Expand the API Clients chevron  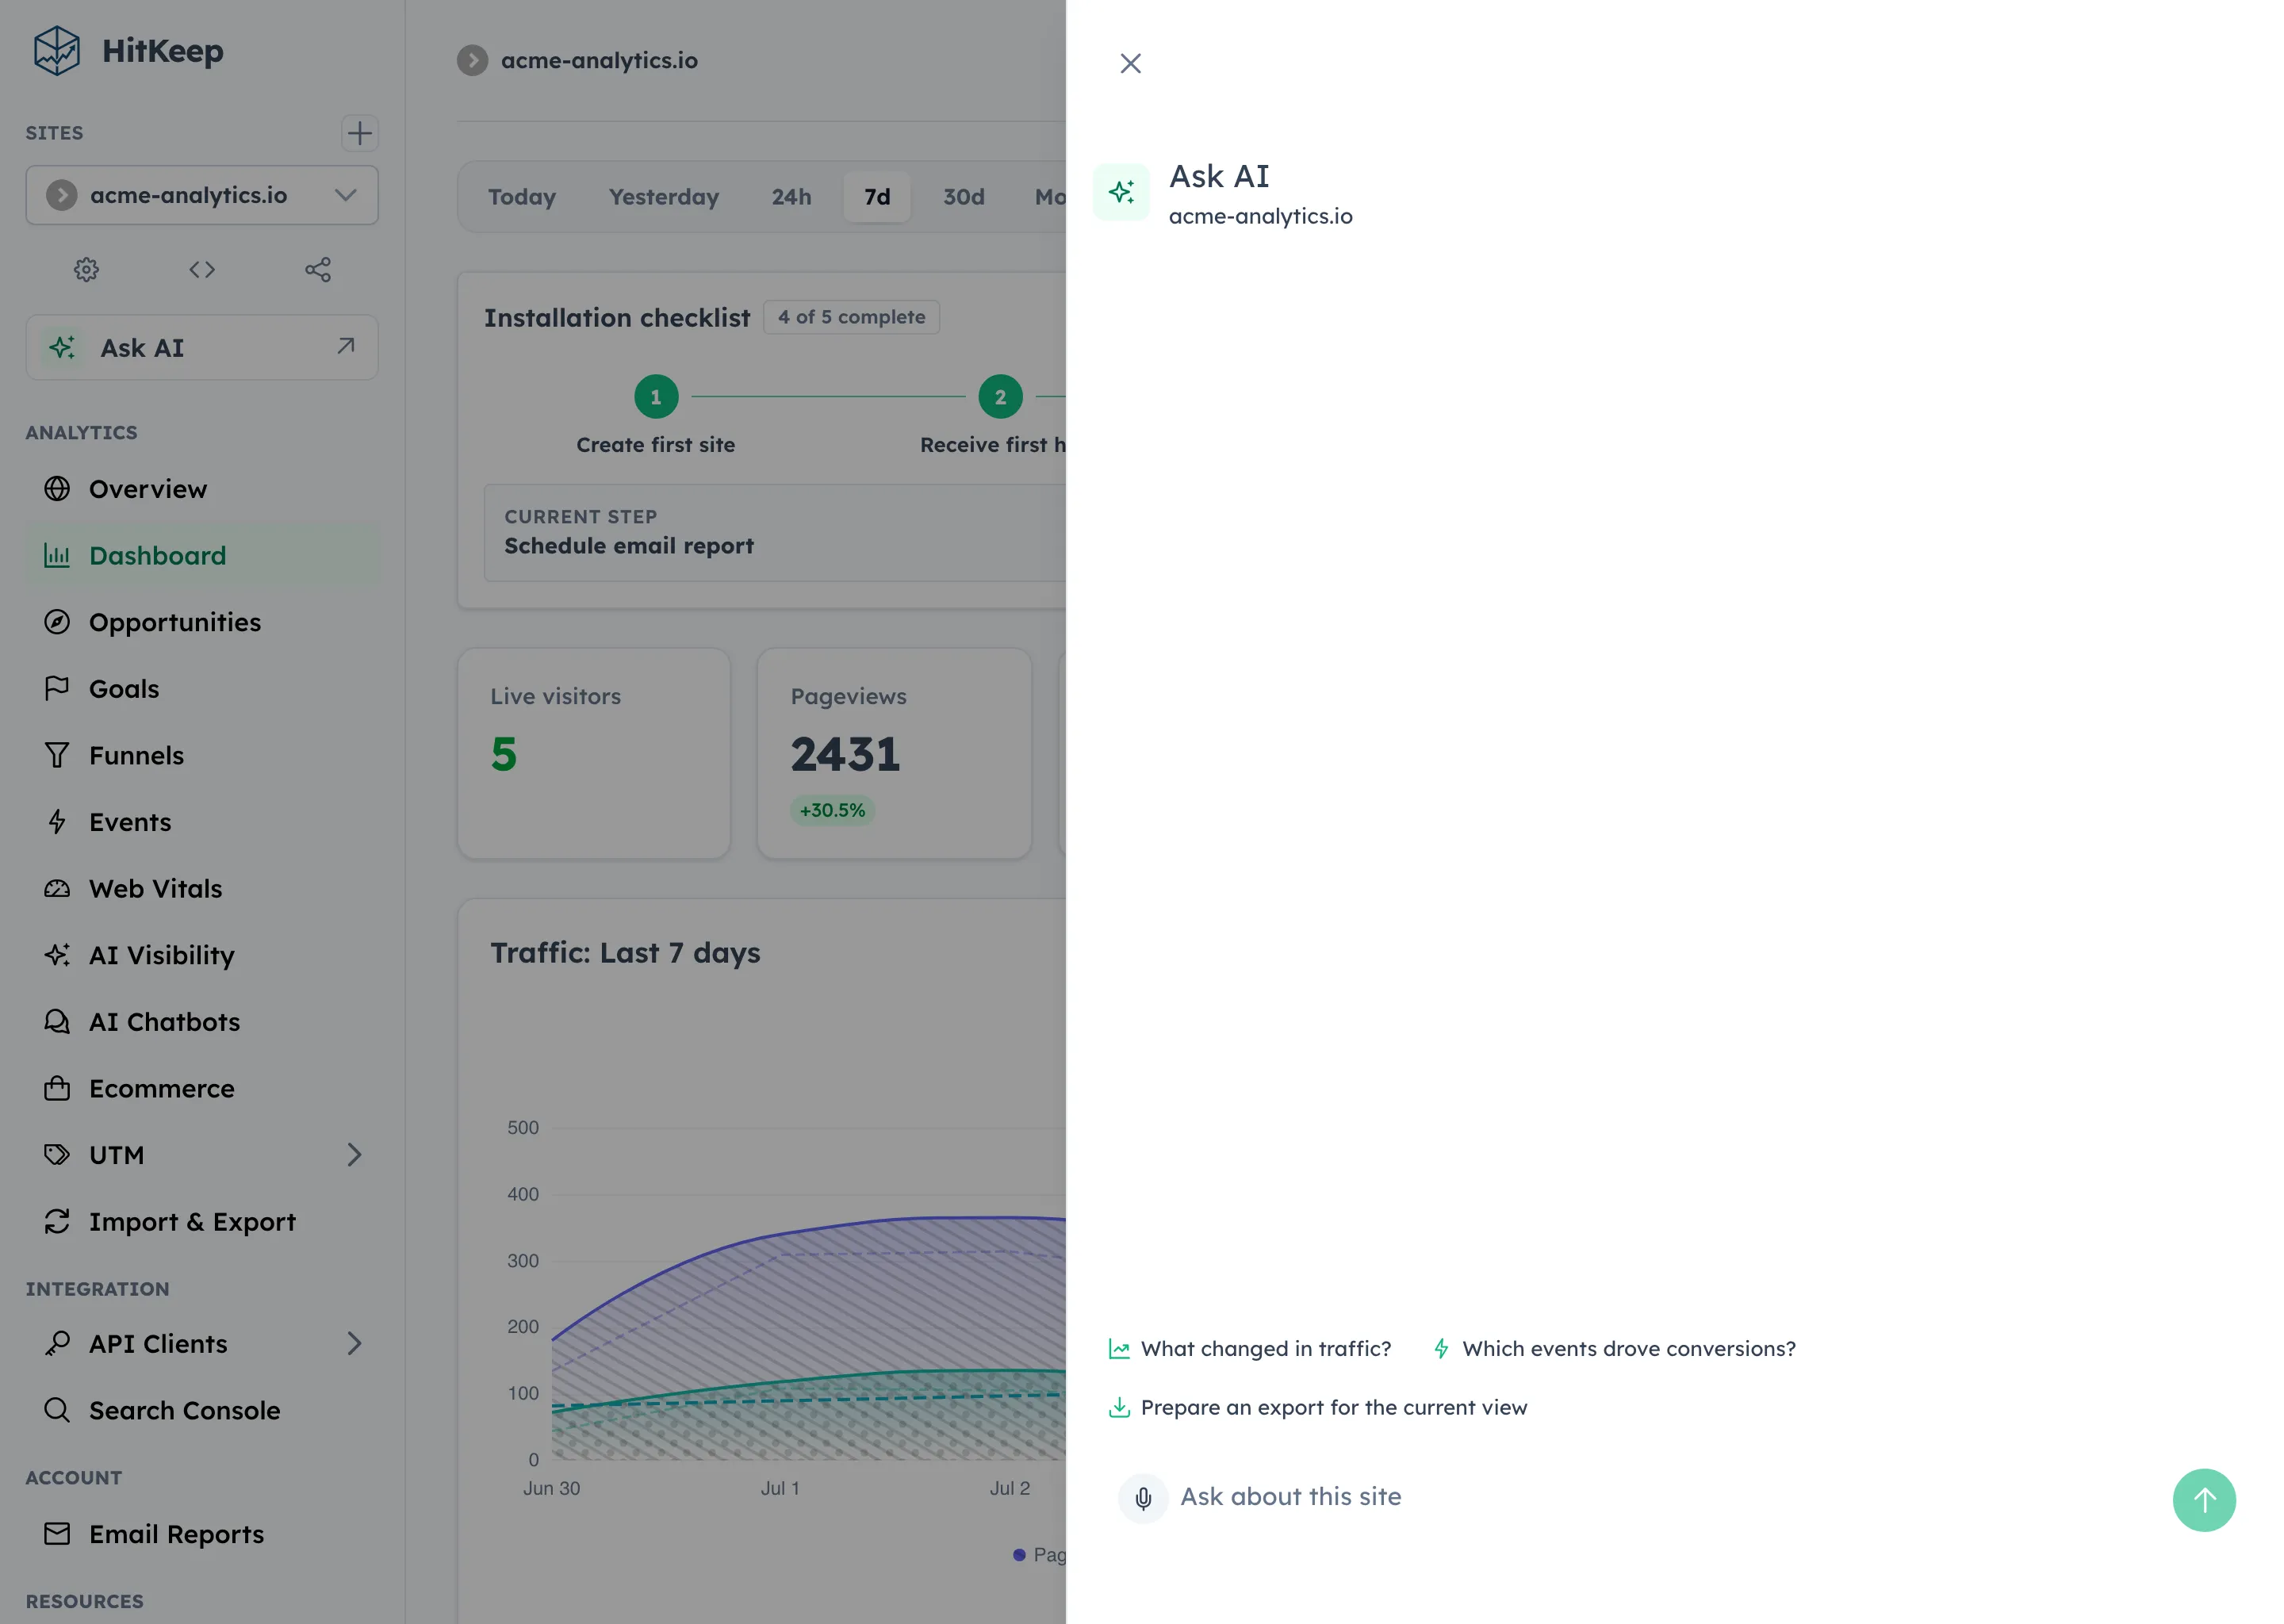coord(354,1343)
